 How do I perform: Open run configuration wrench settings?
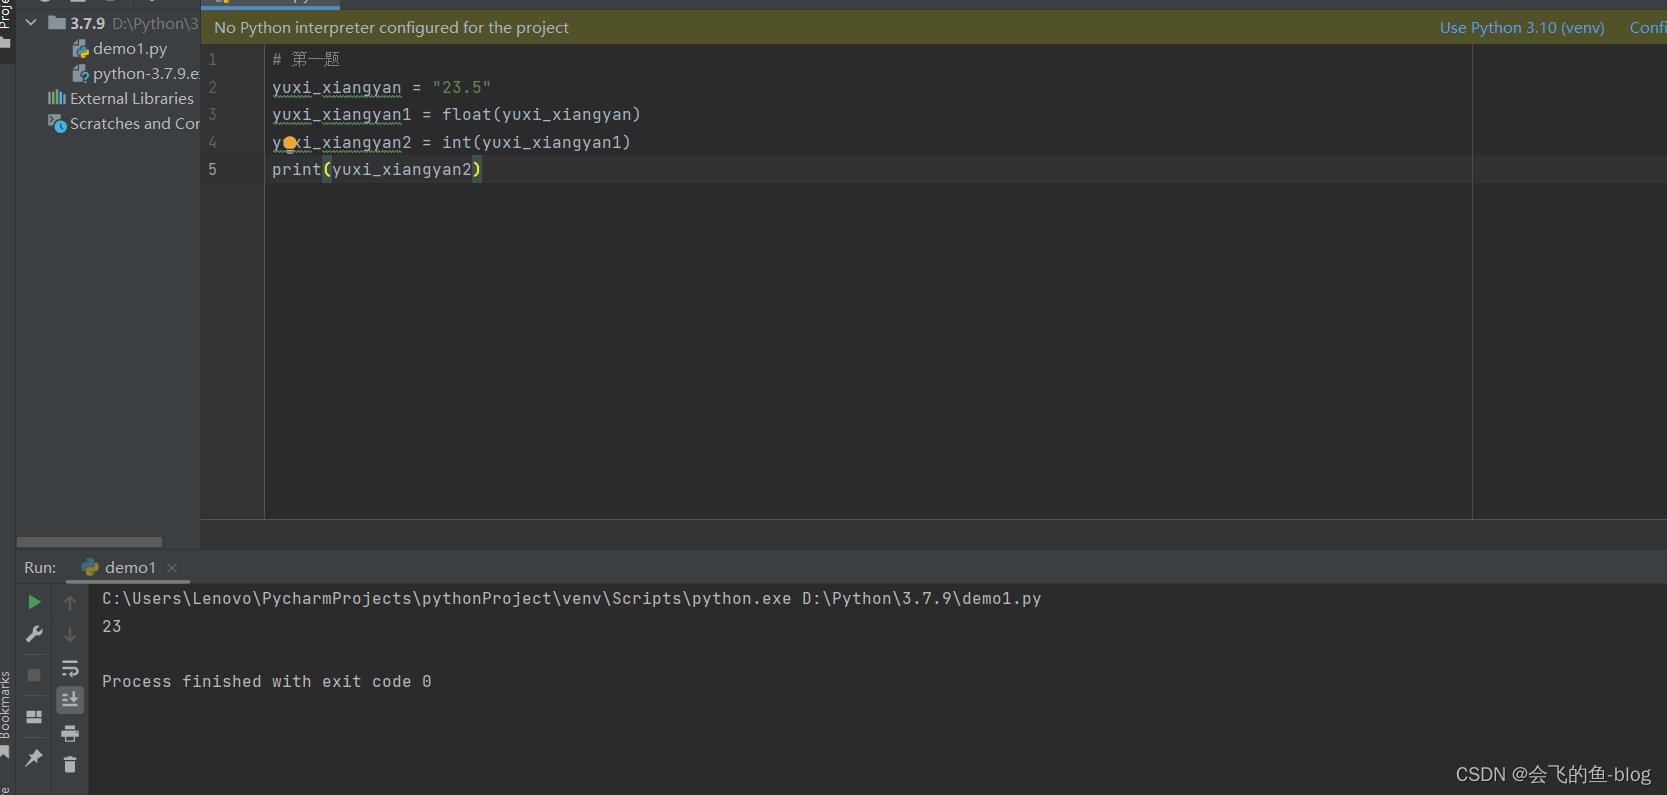tap(34, 634)
